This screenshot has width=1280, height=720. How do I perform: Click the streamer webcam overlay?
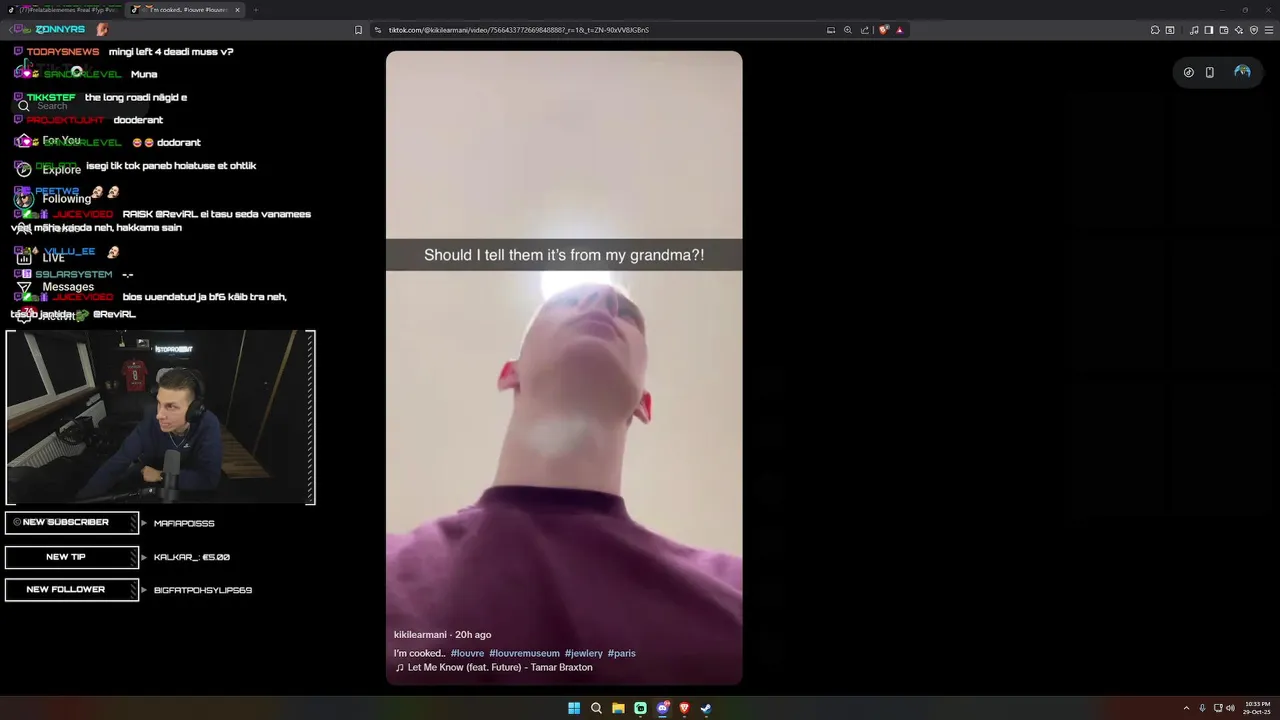pyautogui.click(x=160, y=417)
